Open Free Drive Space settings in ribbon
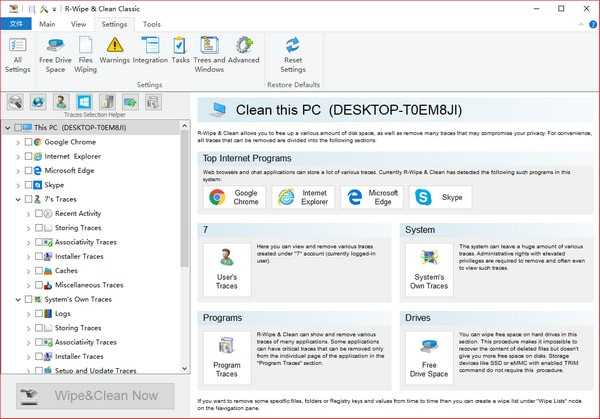 [x=55, y=52]
